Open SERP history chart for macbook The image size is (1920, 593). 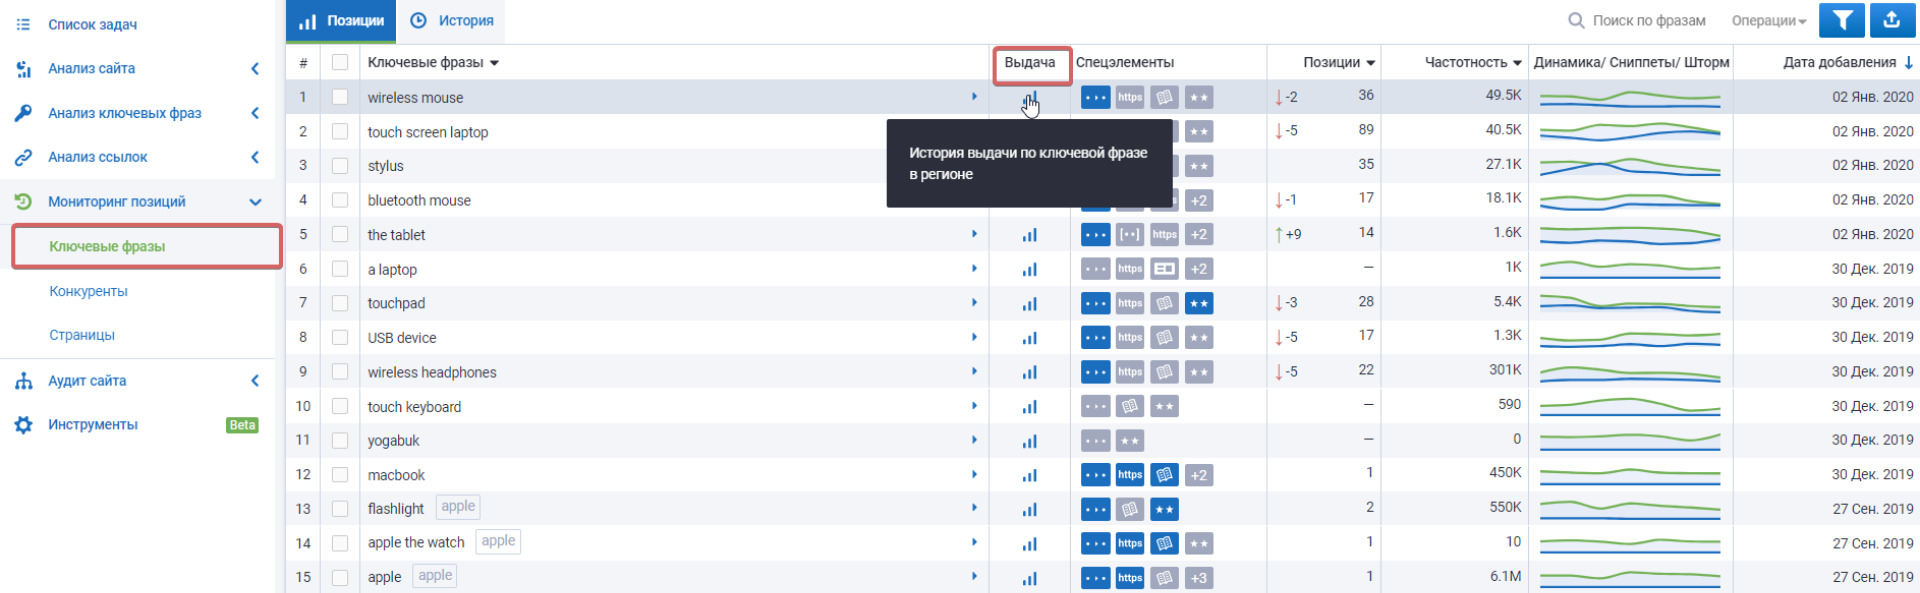pyautogui.click(x=1029, y=475)
